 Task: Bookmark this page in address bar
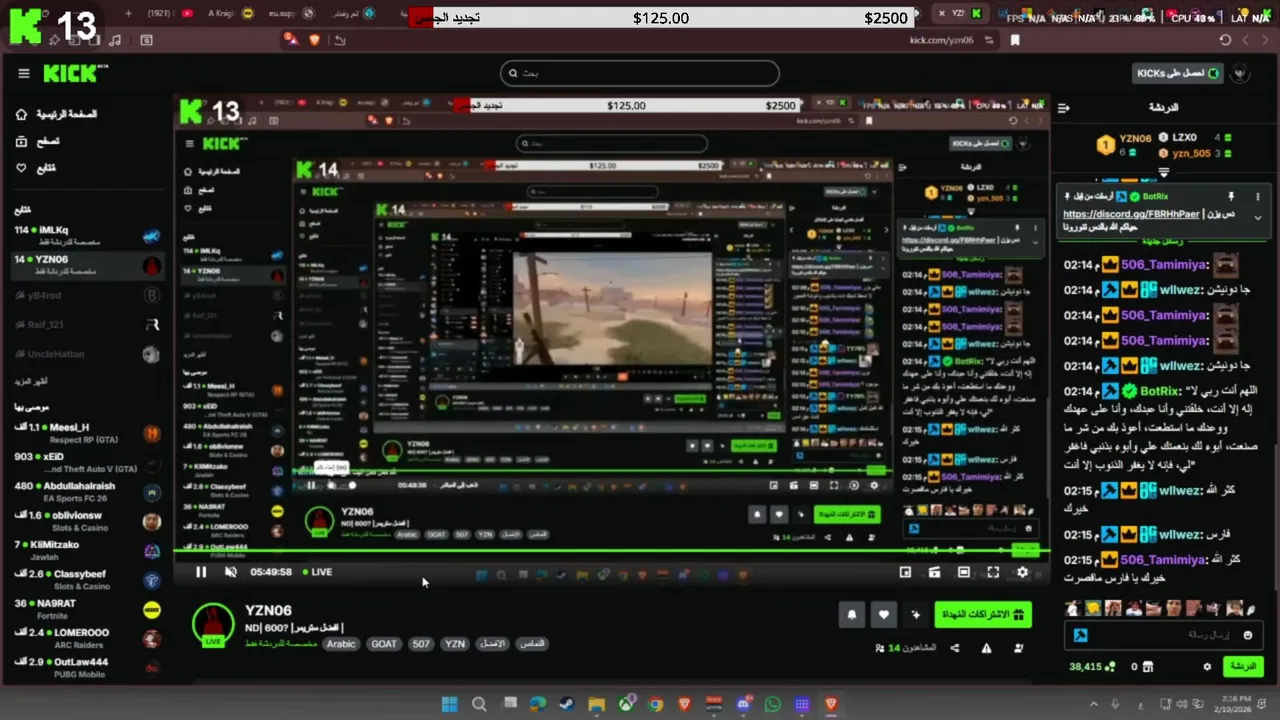1015,40
